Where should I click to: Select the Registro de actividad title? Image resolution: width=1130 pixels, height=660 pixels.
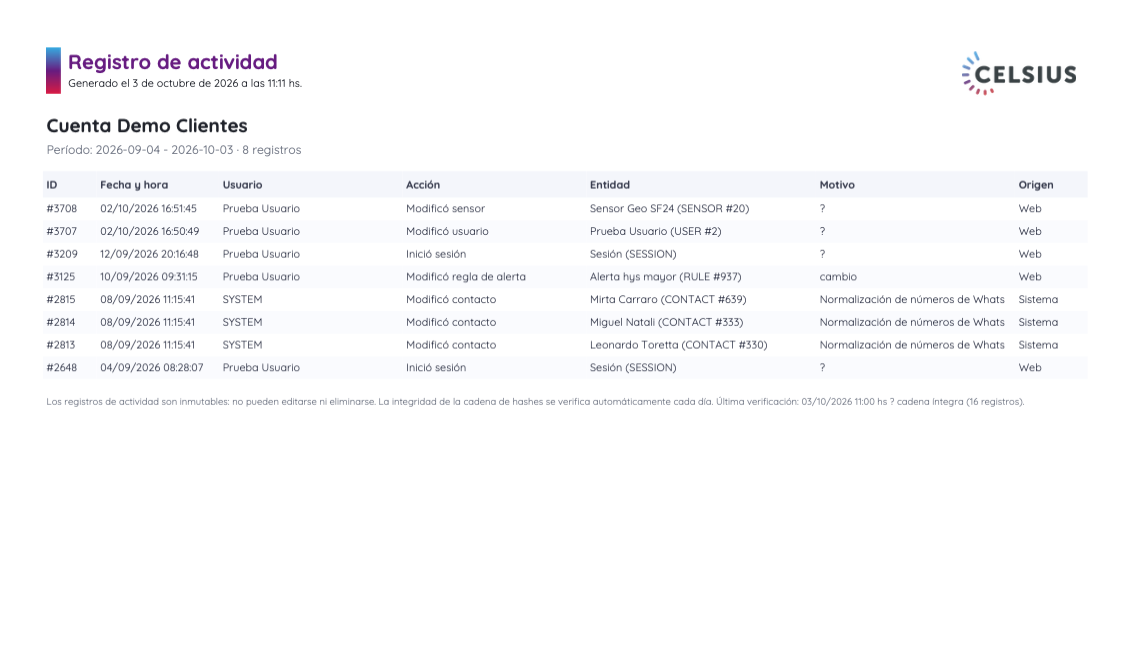tap(173, 62)
